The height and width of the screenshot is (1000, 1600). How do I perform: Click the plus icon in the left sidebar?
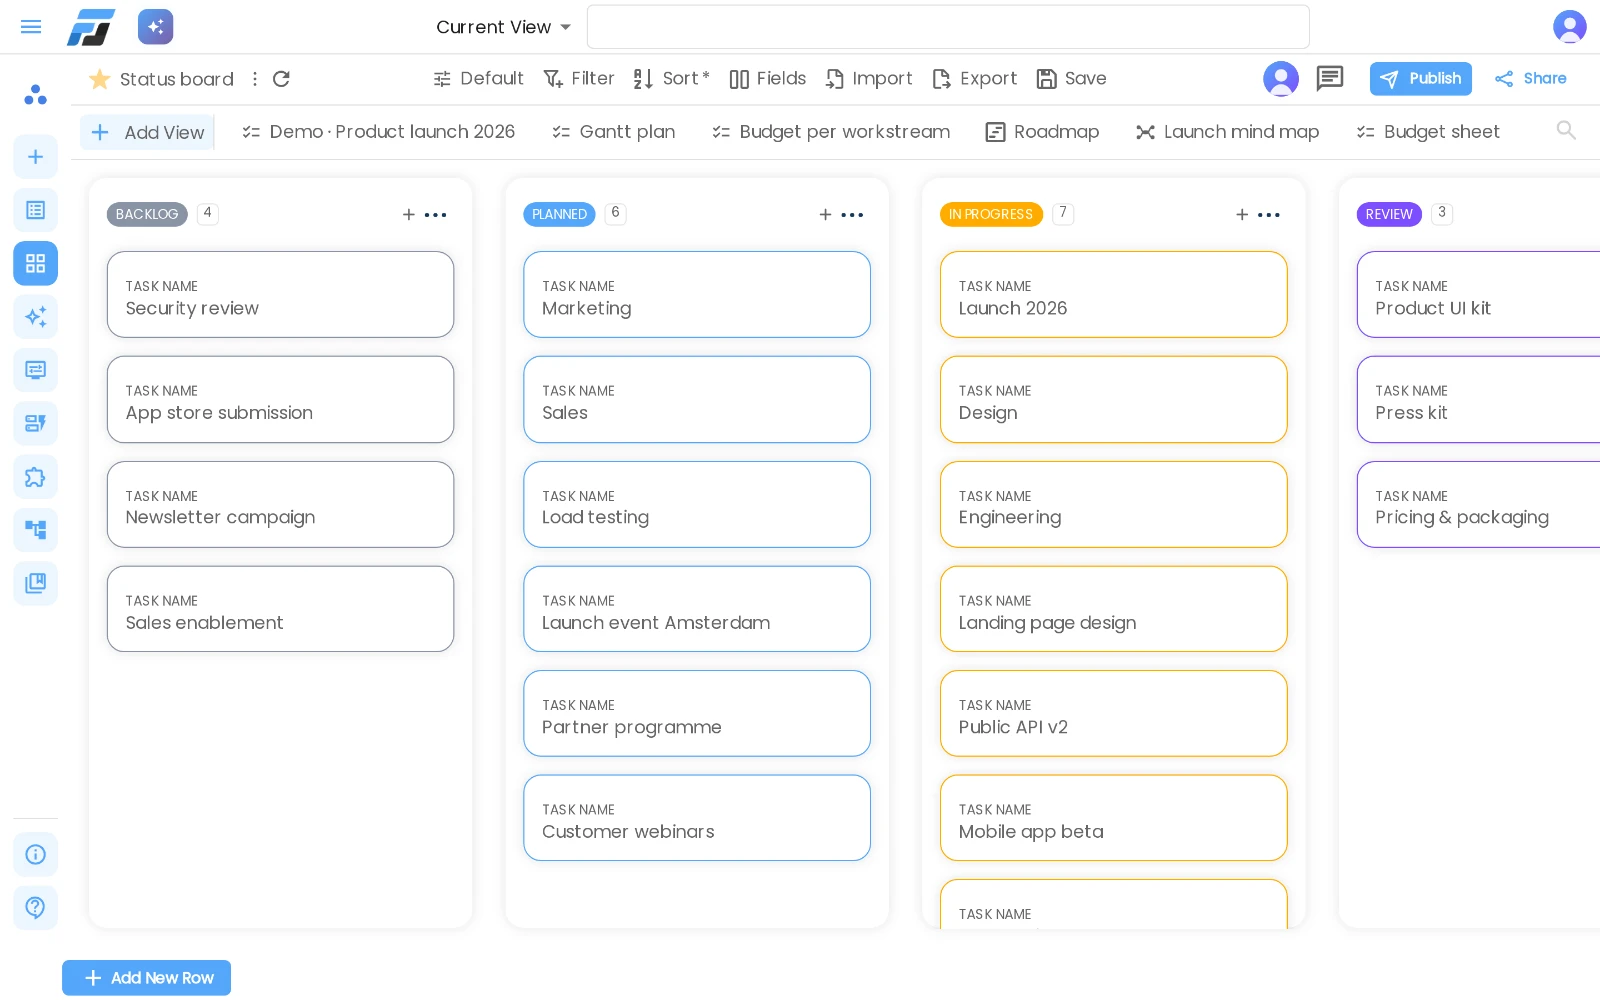pyautogui.click(x=35, y=157)
